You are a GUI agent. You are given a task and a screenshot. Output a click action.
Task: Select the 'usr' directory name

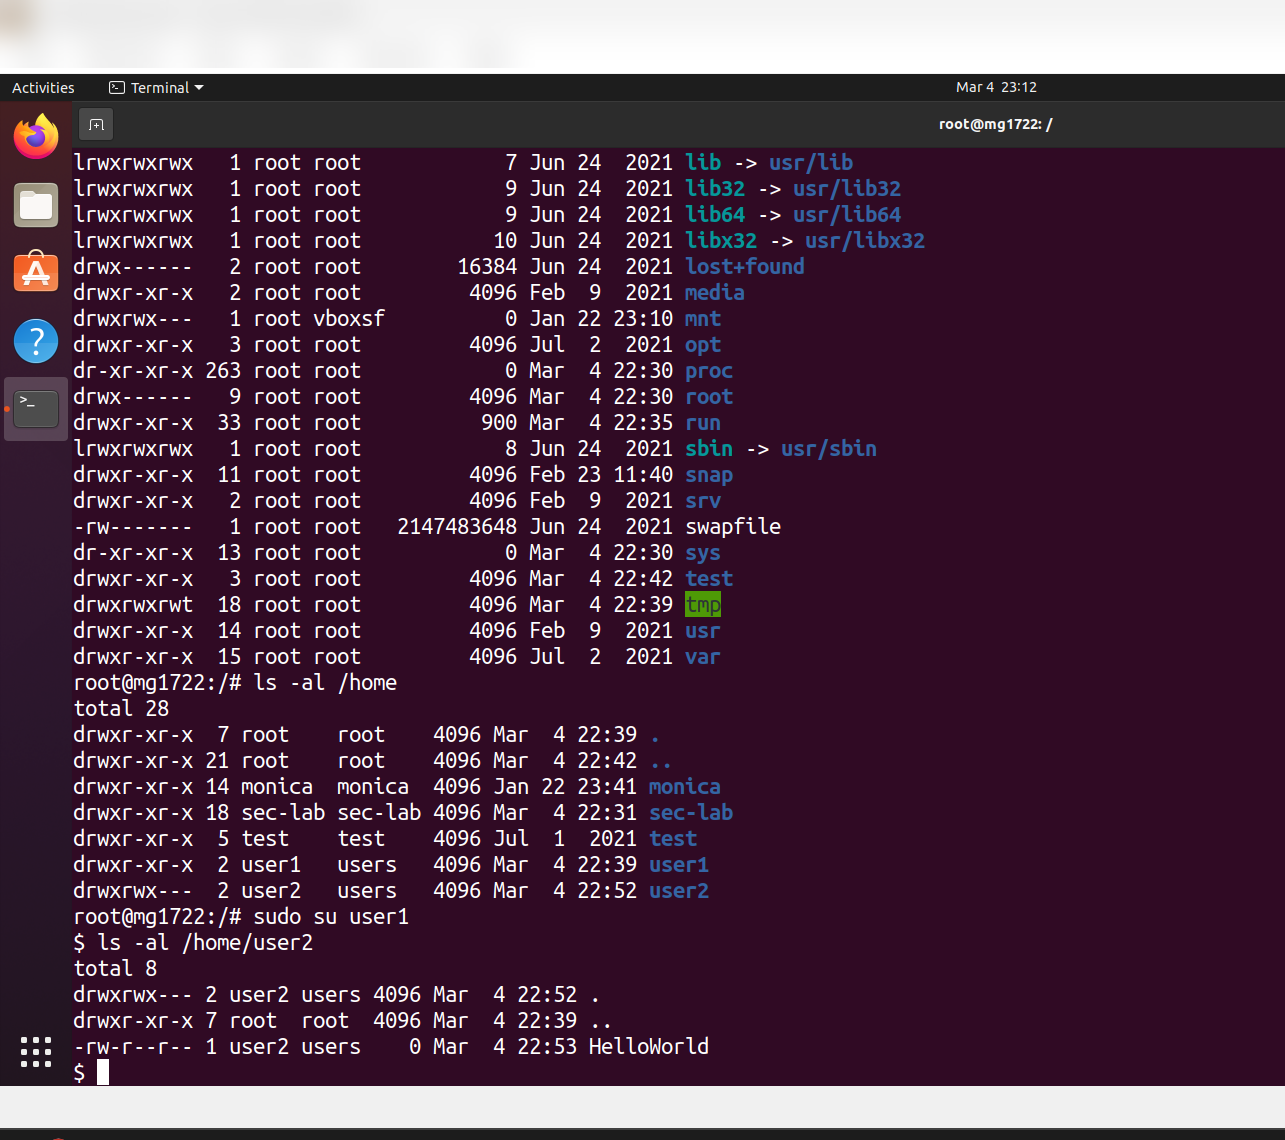pos(703,631)
